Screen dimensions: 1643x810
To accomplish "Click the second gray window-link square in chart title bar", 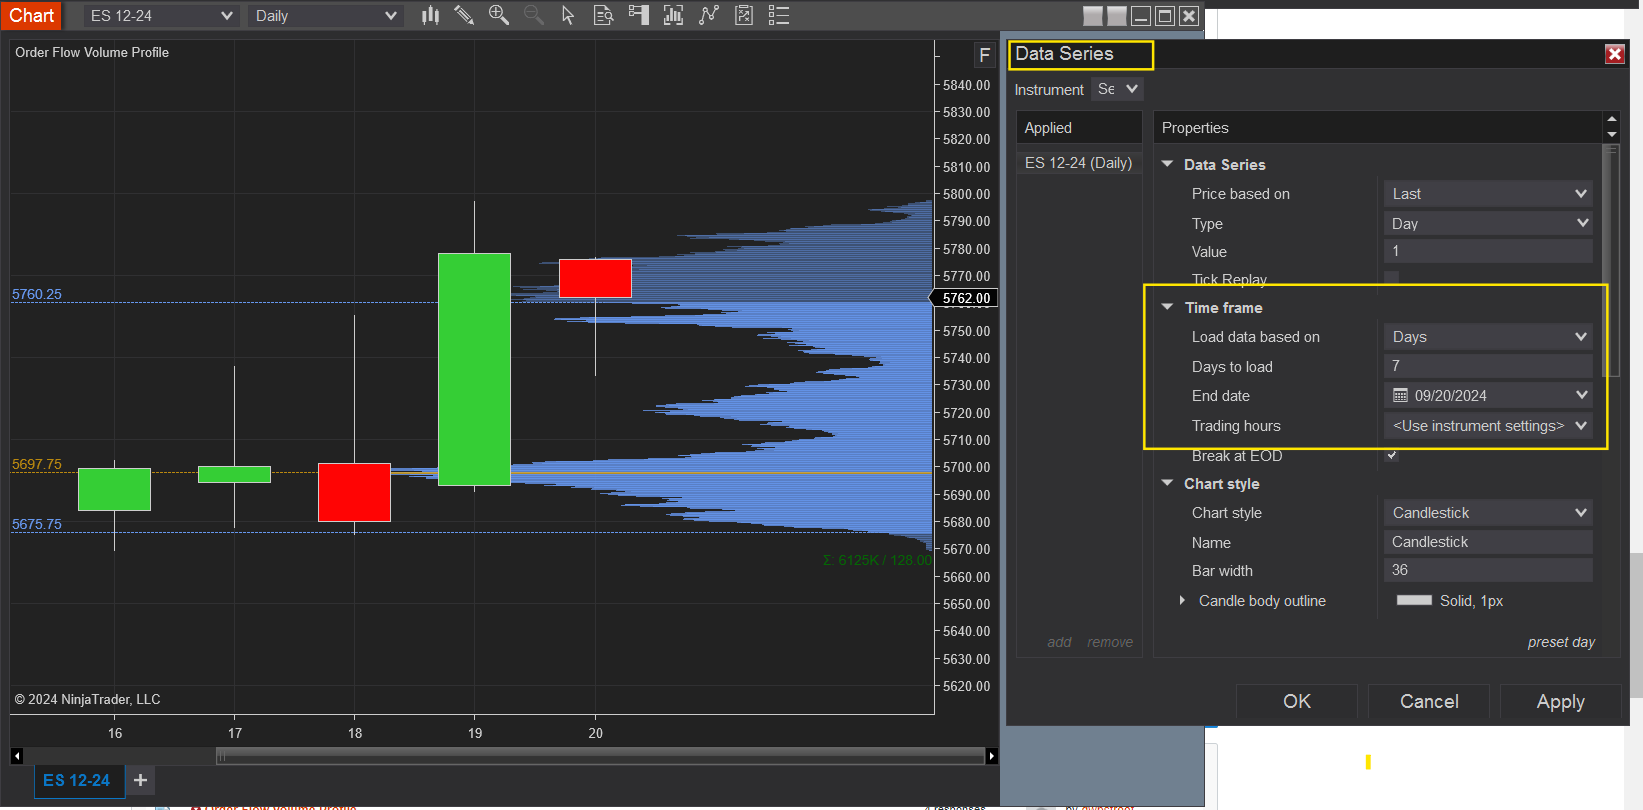I will (x=1117, y=16).
